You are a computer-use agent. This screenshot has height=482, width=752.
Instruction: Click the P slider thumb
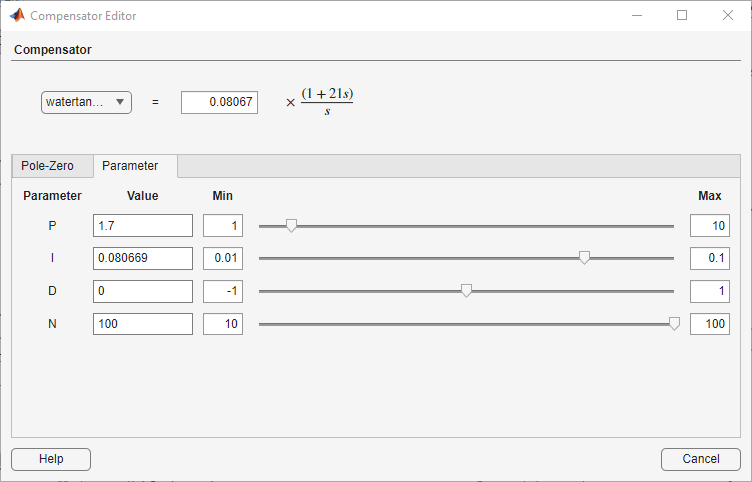click(x=291, y=225)
